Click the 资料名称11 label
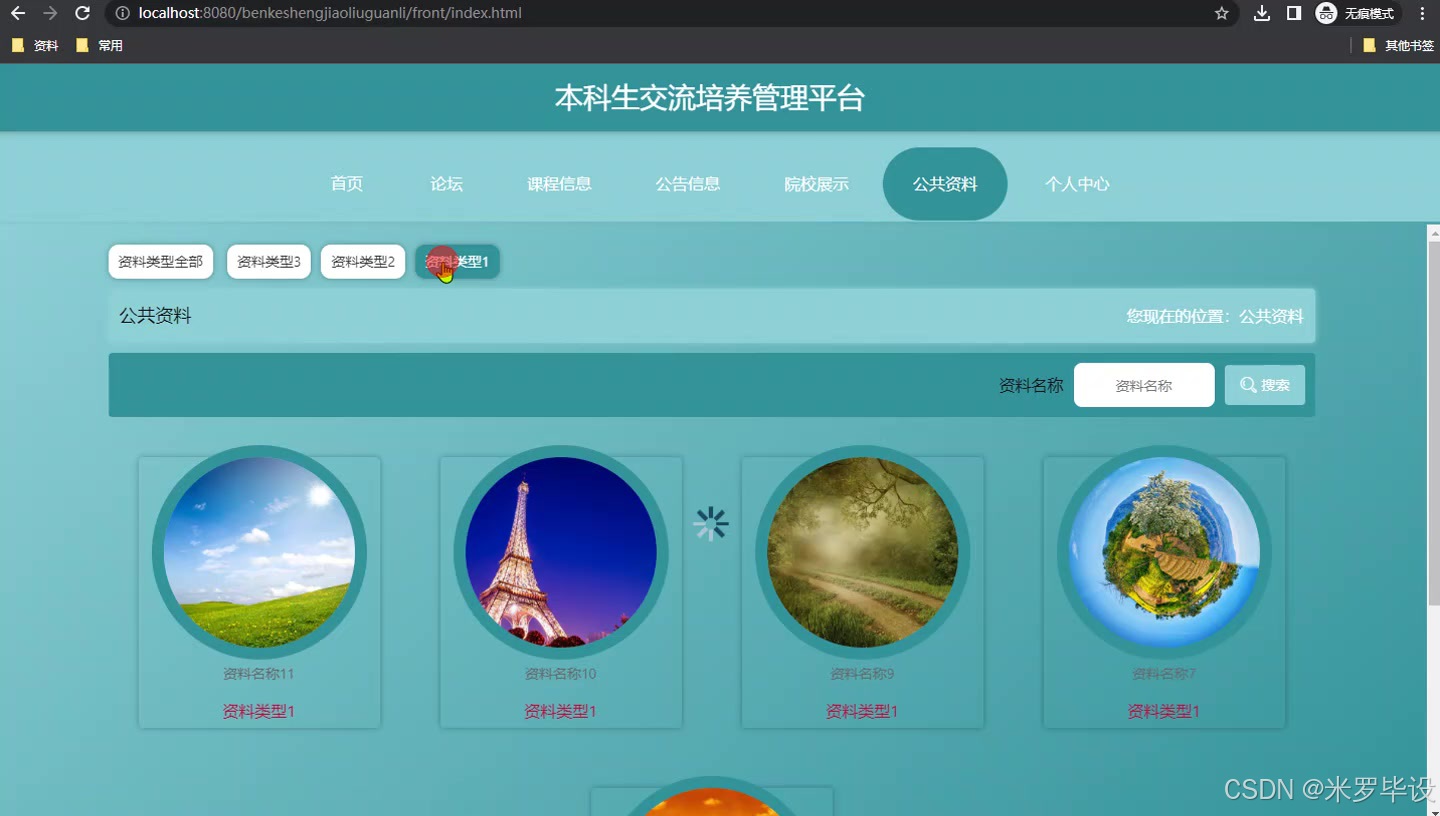 click(x=259, y=674)
